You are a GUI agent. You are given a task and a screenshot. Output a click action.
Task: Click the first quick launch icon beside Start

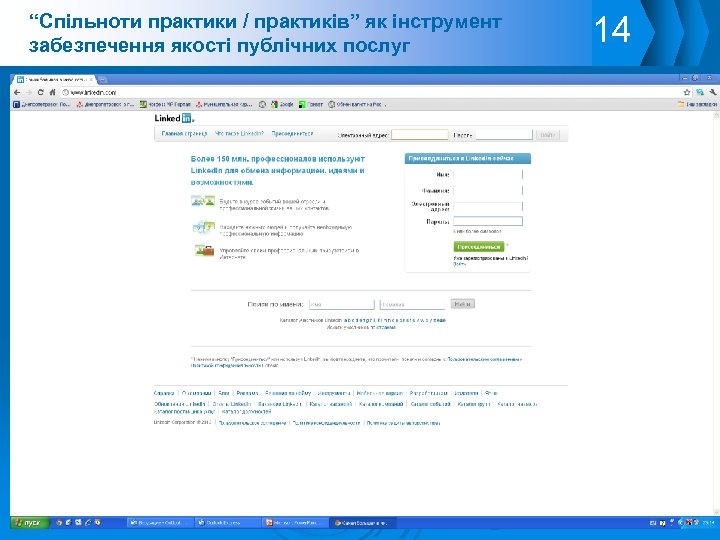[x=59, y=523]
